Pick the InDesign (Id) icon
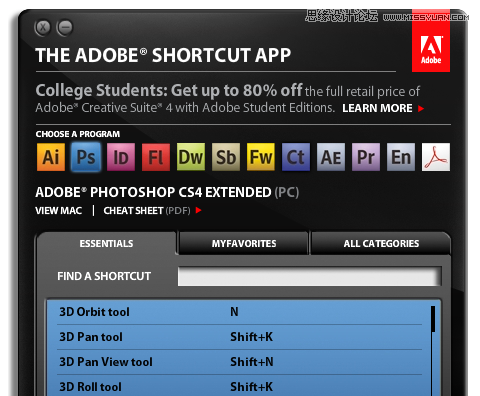Screen dimensions: 480x396 pos(121,157)
